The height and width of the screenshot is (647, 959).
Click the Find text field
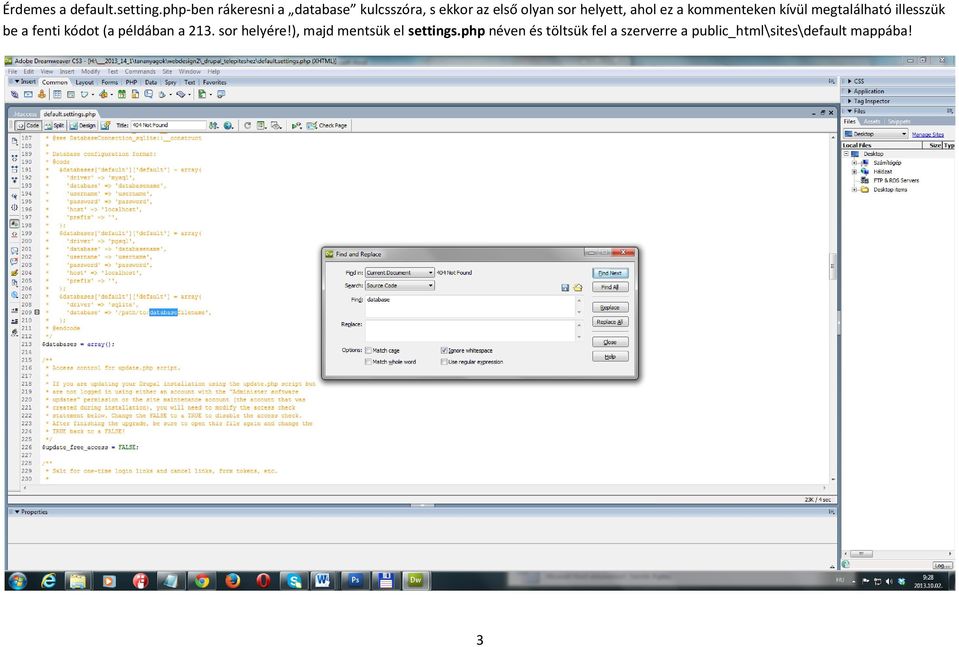coord(469,307)
